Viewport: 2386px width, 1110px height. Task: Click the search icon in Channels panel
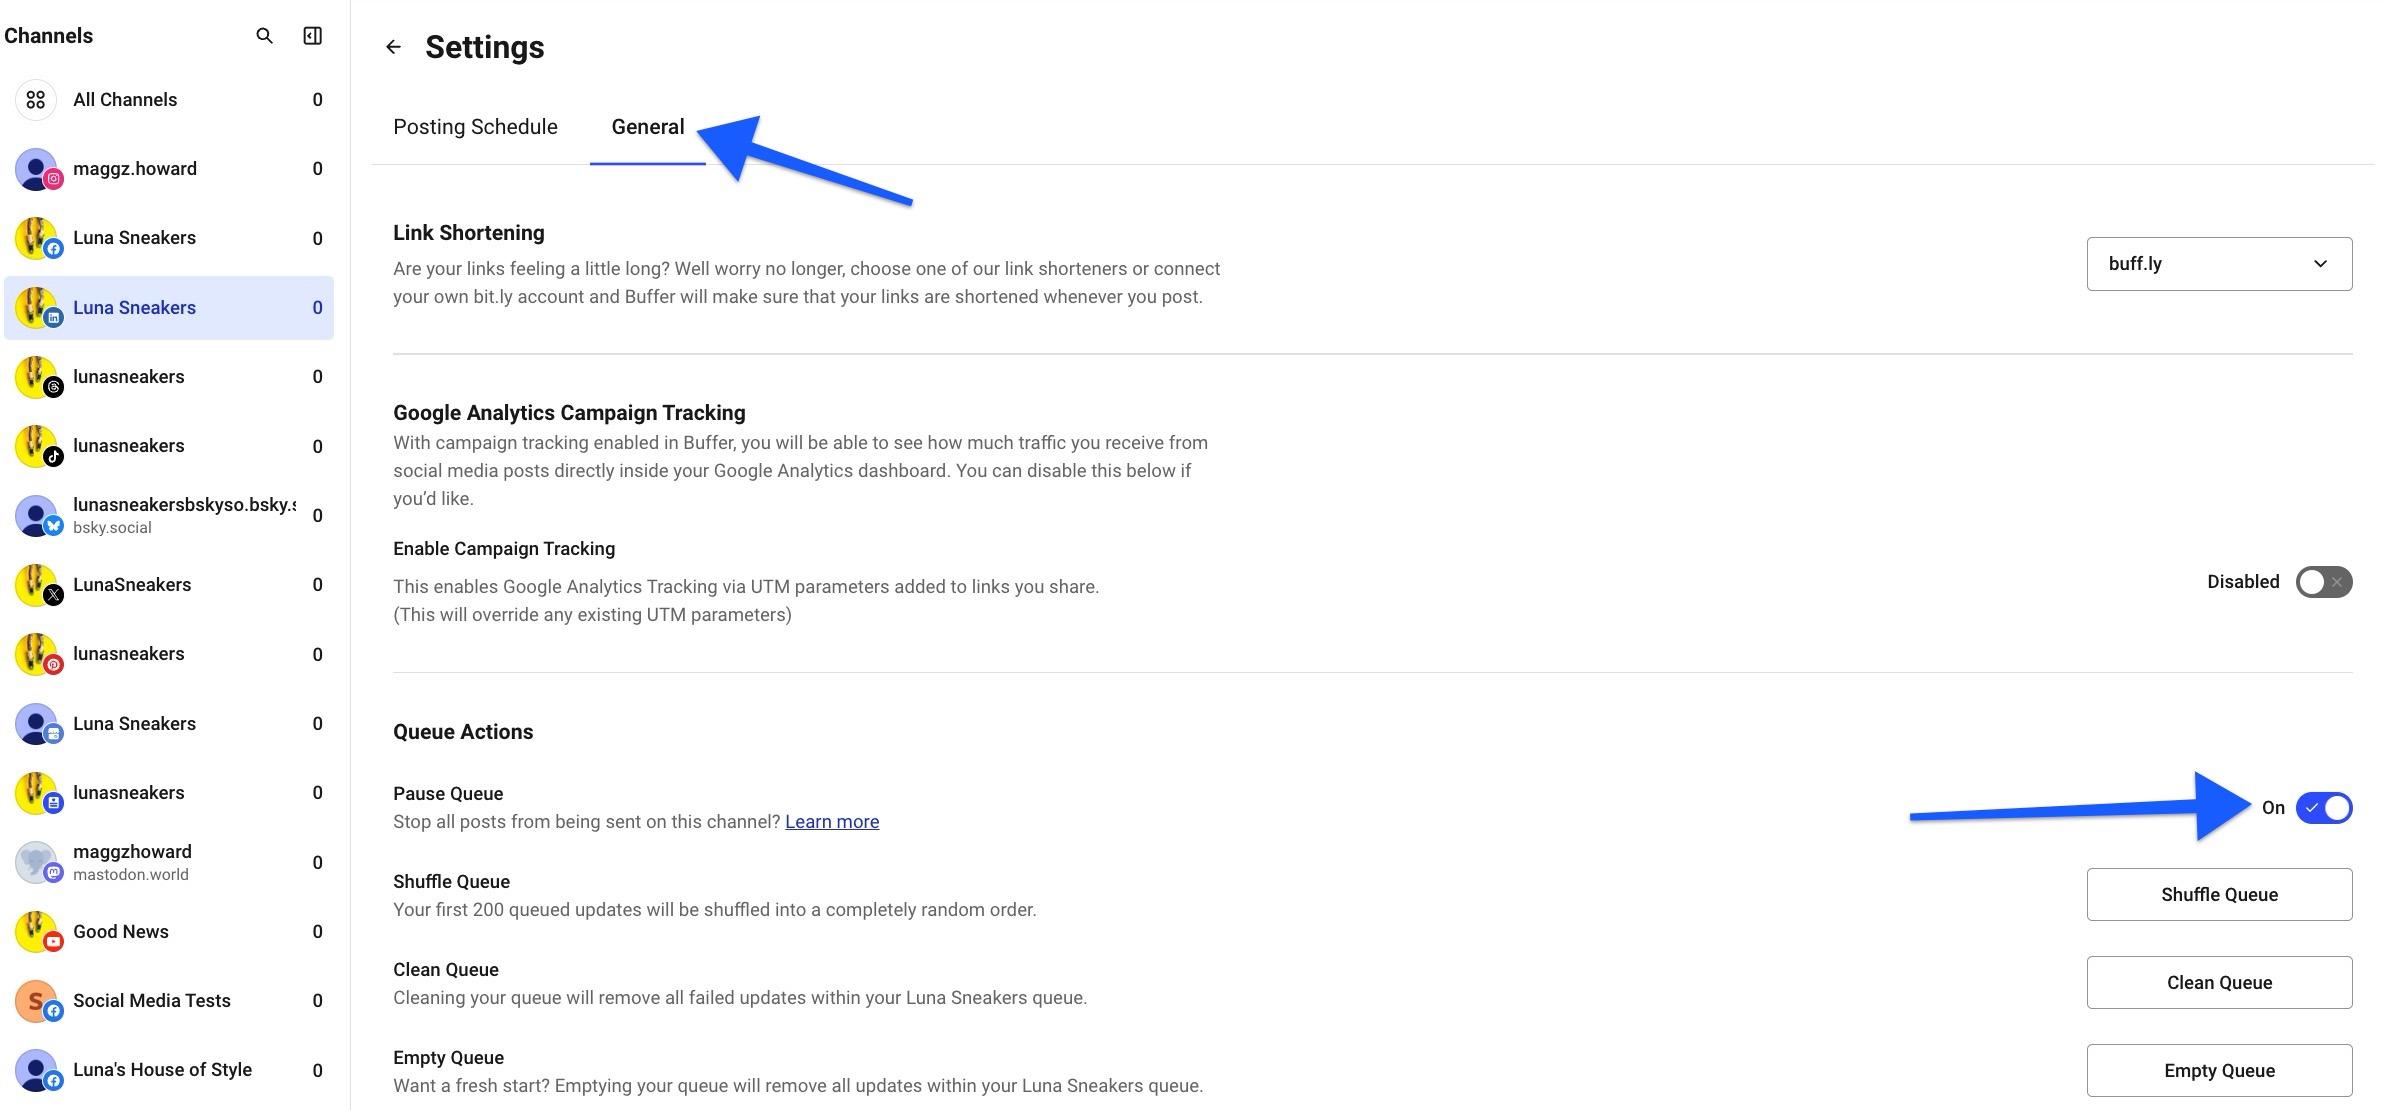click(262, 33)
